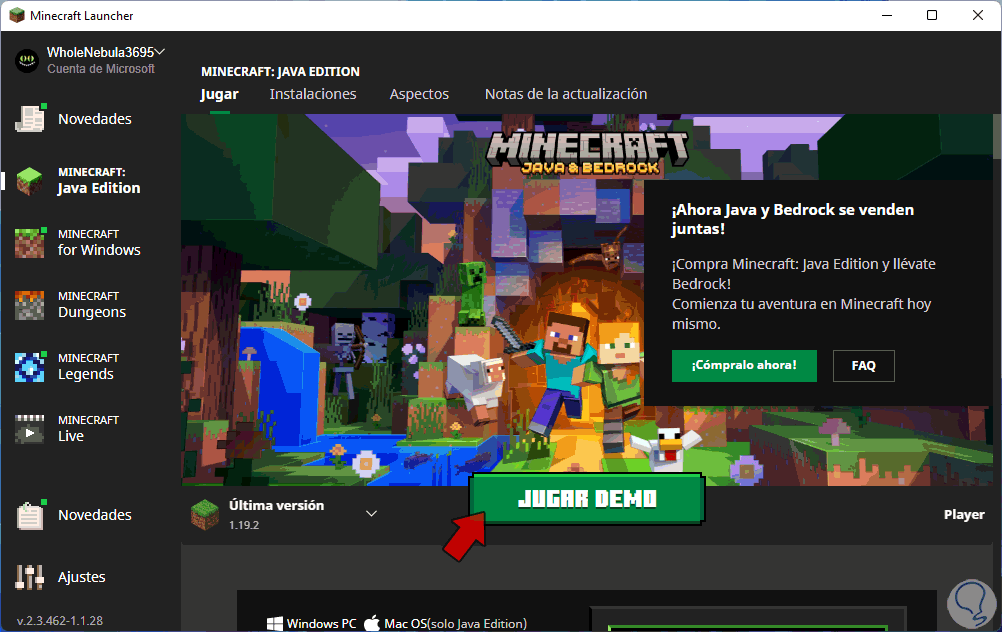Screen dimensions: 1002x632
Task: Click the version number v.2.3.462-1.1.28
Action: (59, 620)
